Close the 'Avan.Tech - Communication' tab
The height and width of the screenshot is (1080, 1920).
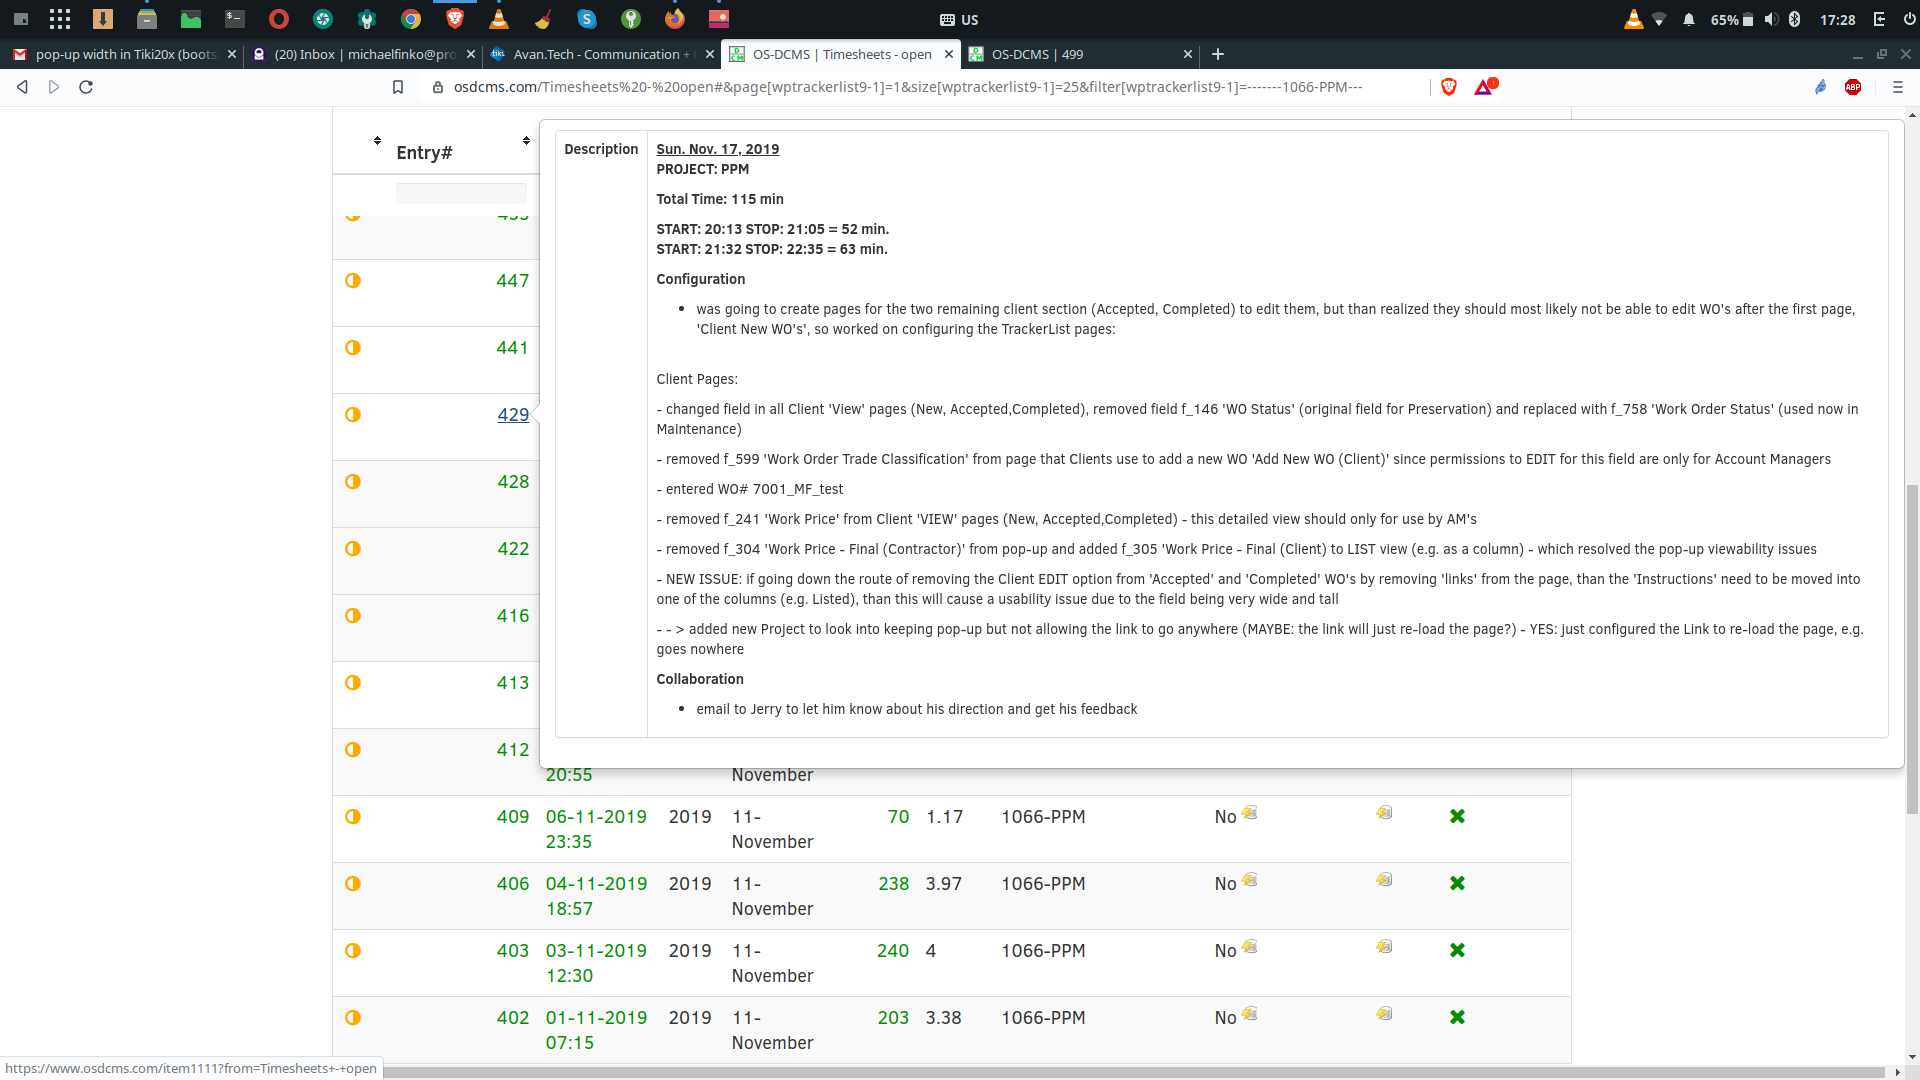click(710, 54)
